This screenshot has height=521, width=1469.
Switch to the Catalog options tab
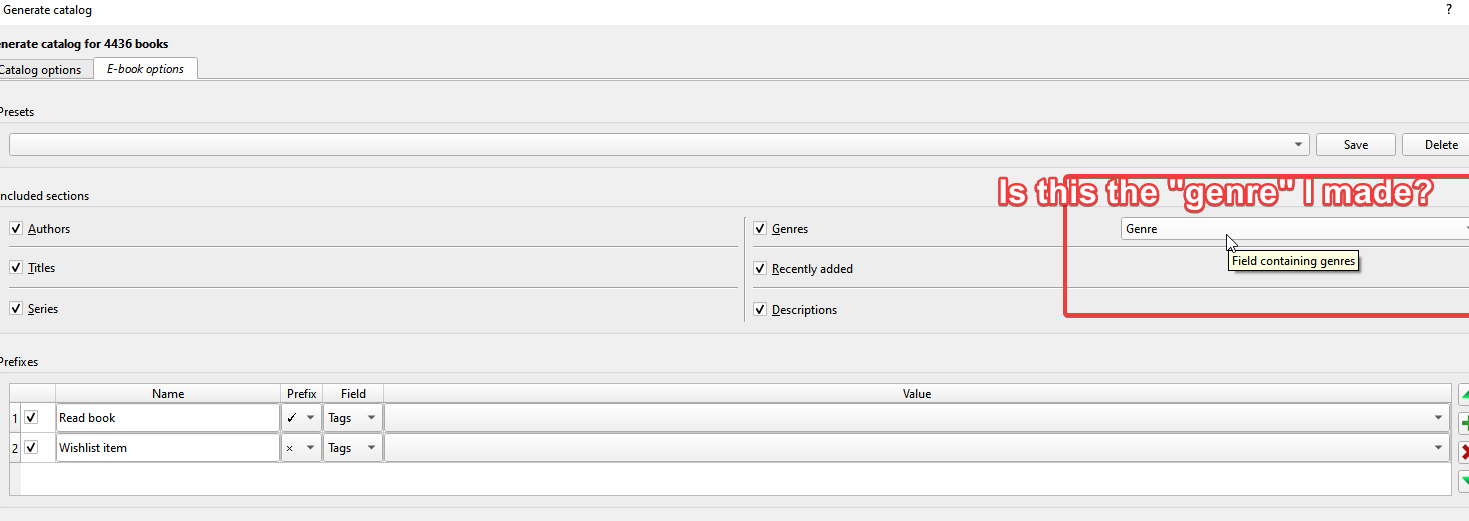pyautogui.click(x=41, y=70)
